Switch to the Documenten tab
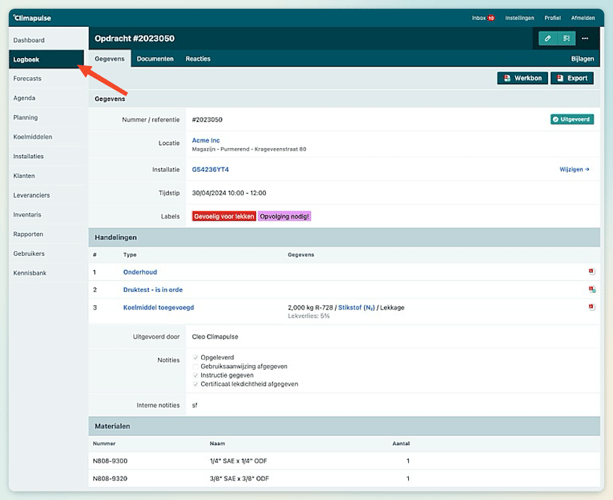Viewport: 613px width, 500px height. (x=155, y=59)
